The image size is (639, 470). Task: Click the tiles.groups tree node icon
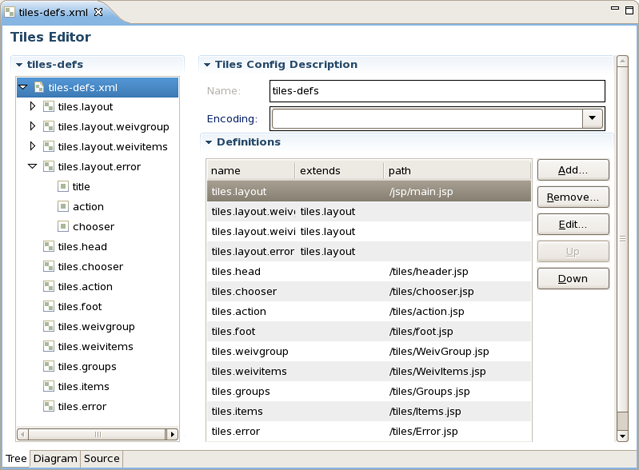point(48,367)
